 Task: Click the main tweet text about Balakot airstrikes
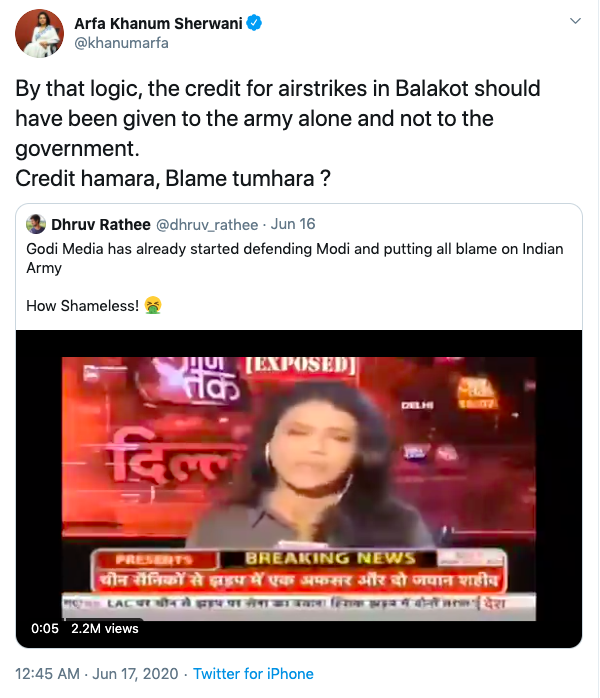click(x=278, y=118)
